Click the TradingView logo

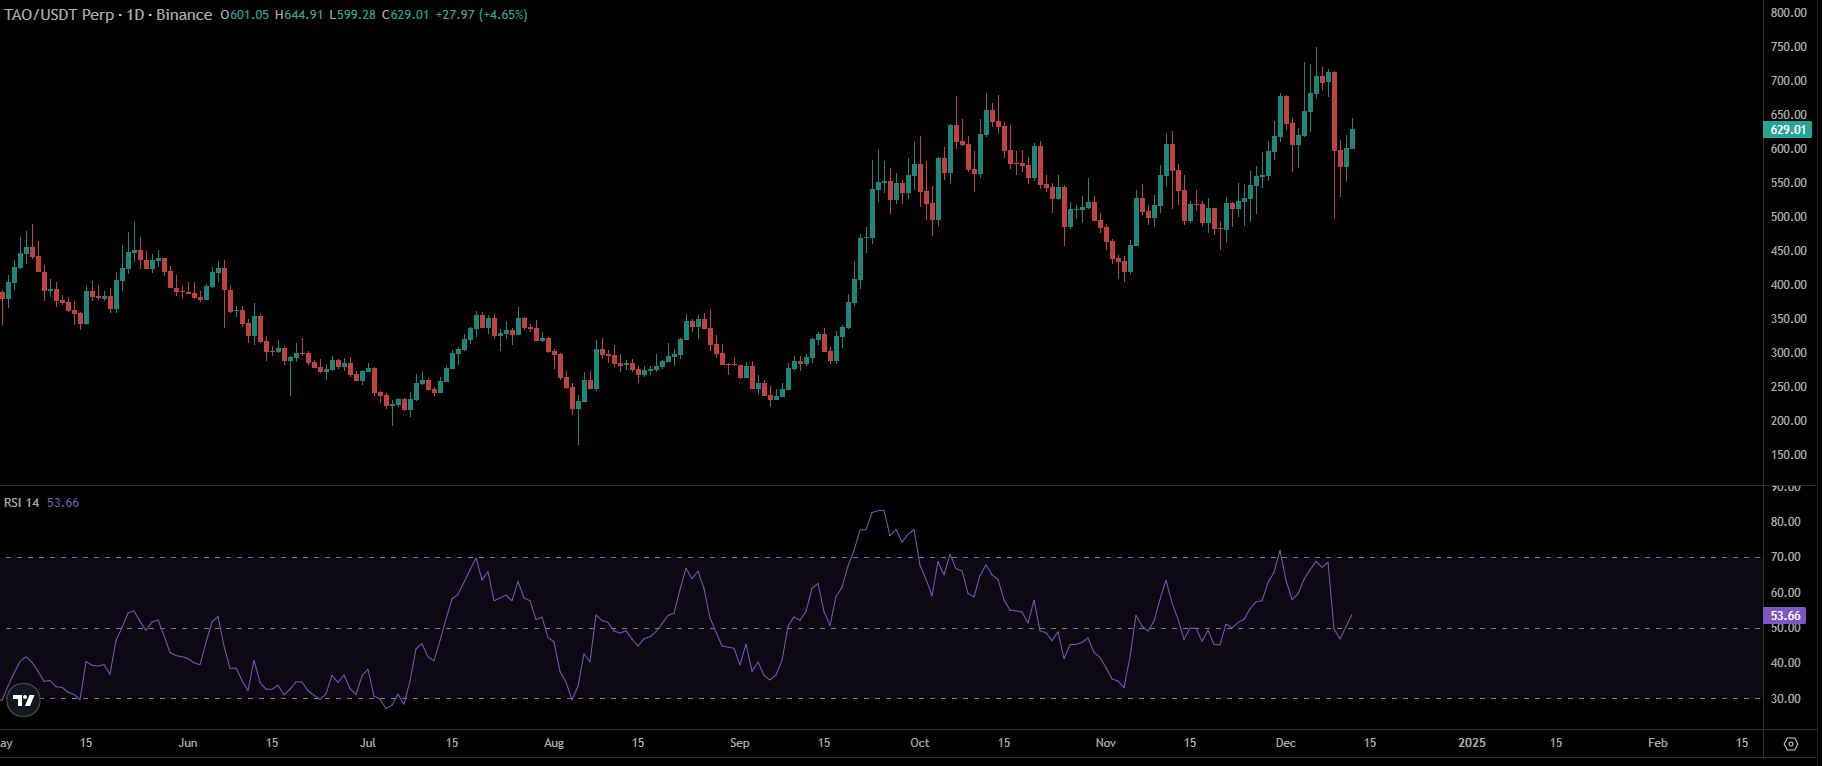[x=23, y=701]
